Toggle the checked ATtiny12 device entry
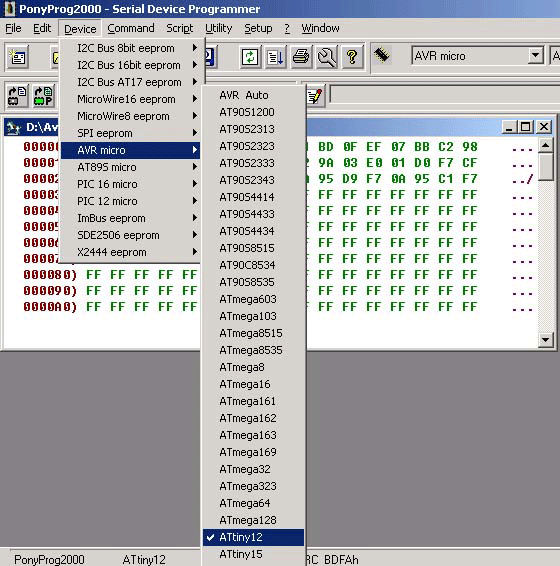Viewport: 560px width, 566px height. pyautogui.click(x=253, y=537)
